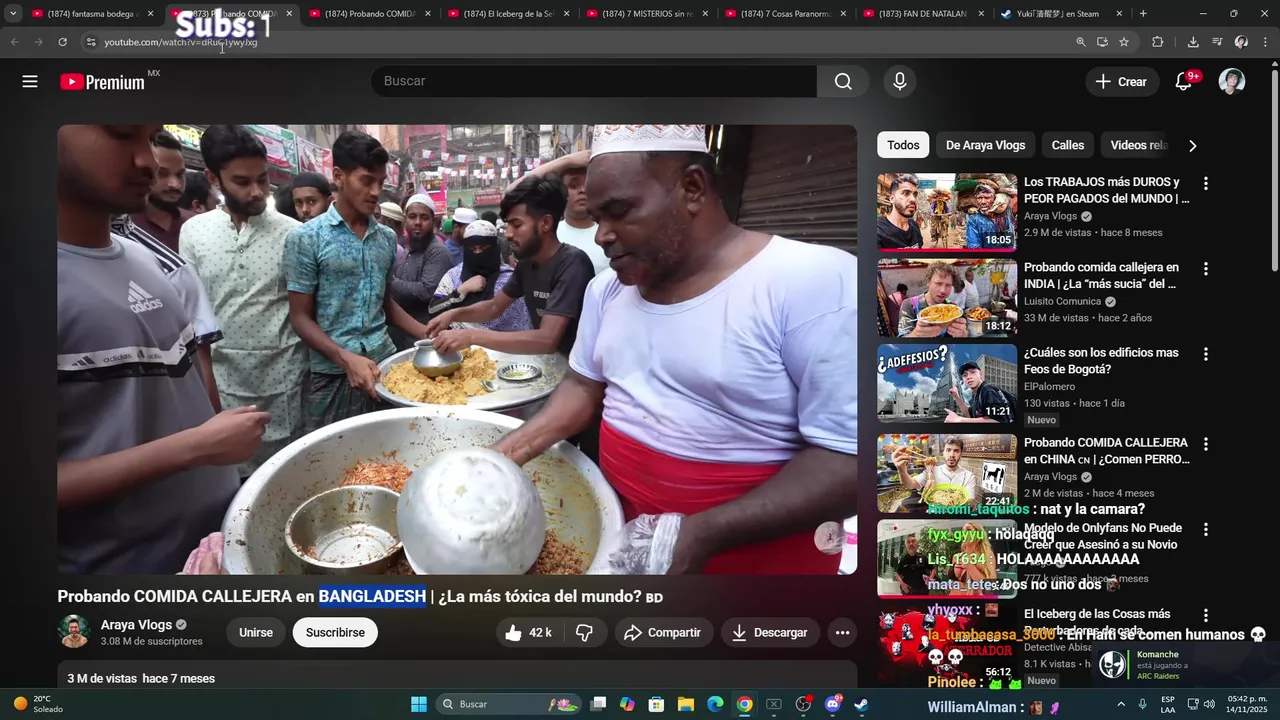1280x720 pixels.
Task: Open Chrome extensions puzzle icon
Action: 1158,42
